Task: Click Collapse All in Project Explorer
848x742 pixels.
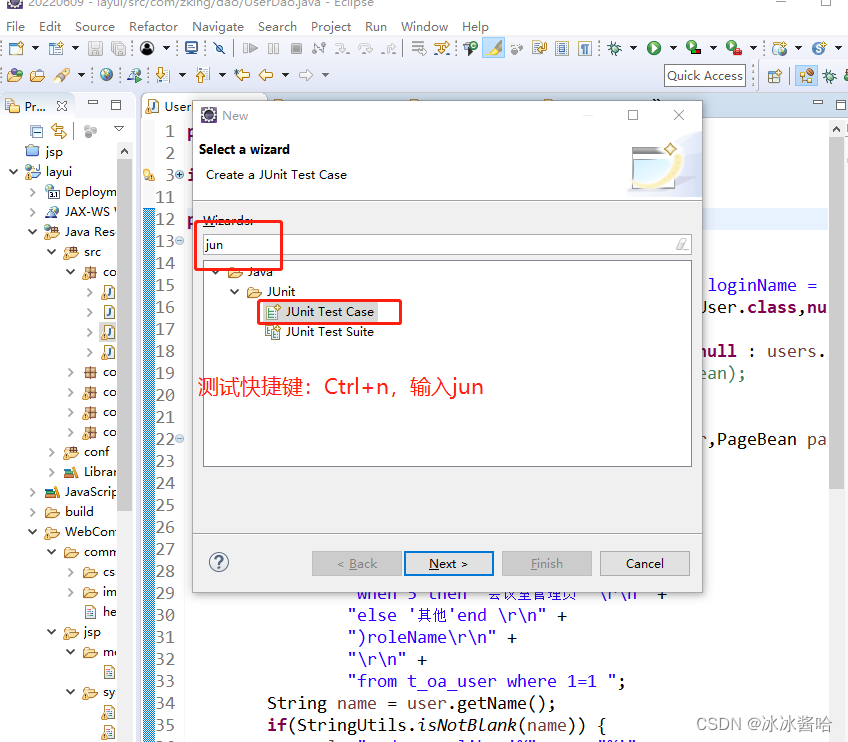Action: tap(36, 131)
